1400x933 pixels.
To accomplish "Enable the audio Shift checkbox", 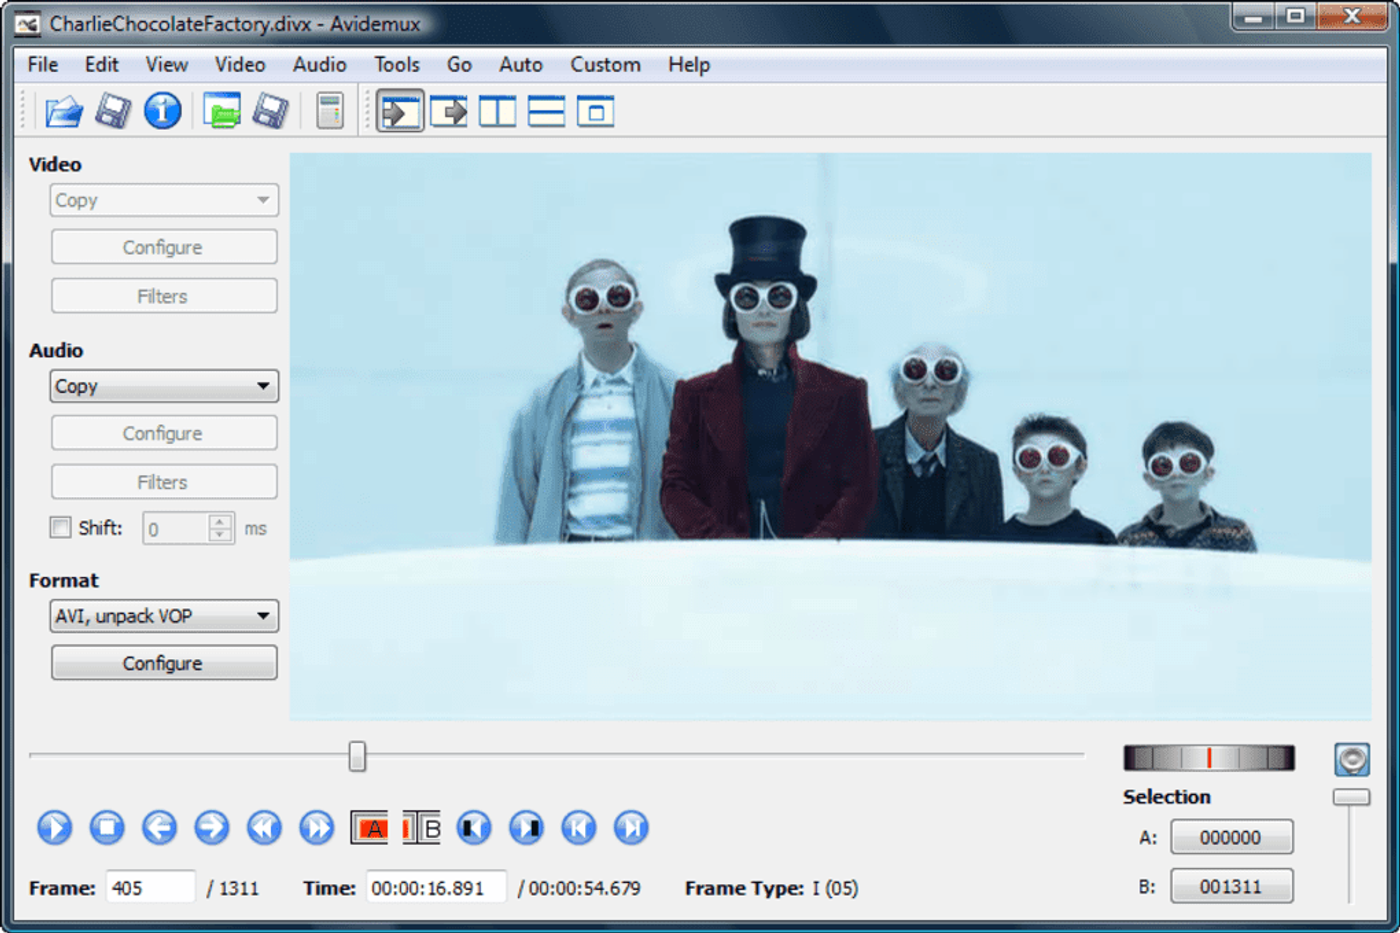I will click(x=59, y=528).
